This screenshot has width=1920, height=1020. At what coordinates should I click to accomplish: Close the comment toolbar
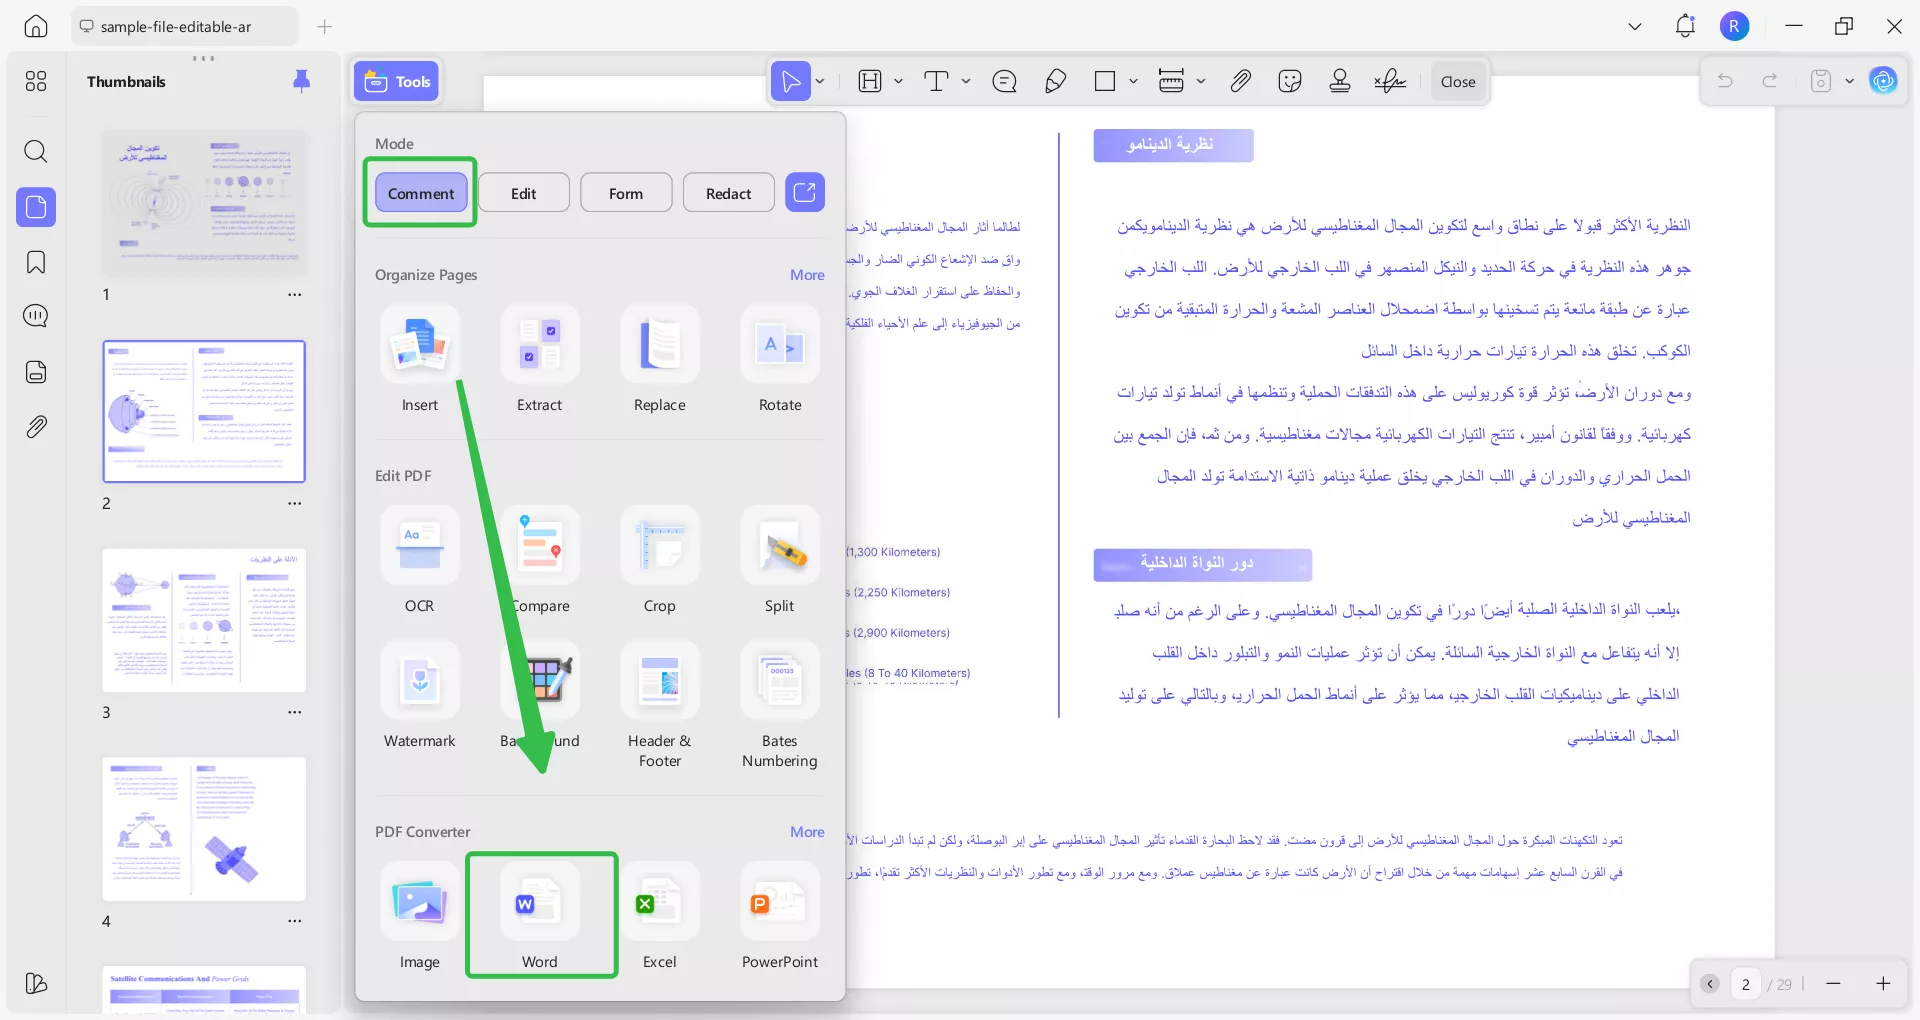pyautogui.click(x=1458, y=82)
